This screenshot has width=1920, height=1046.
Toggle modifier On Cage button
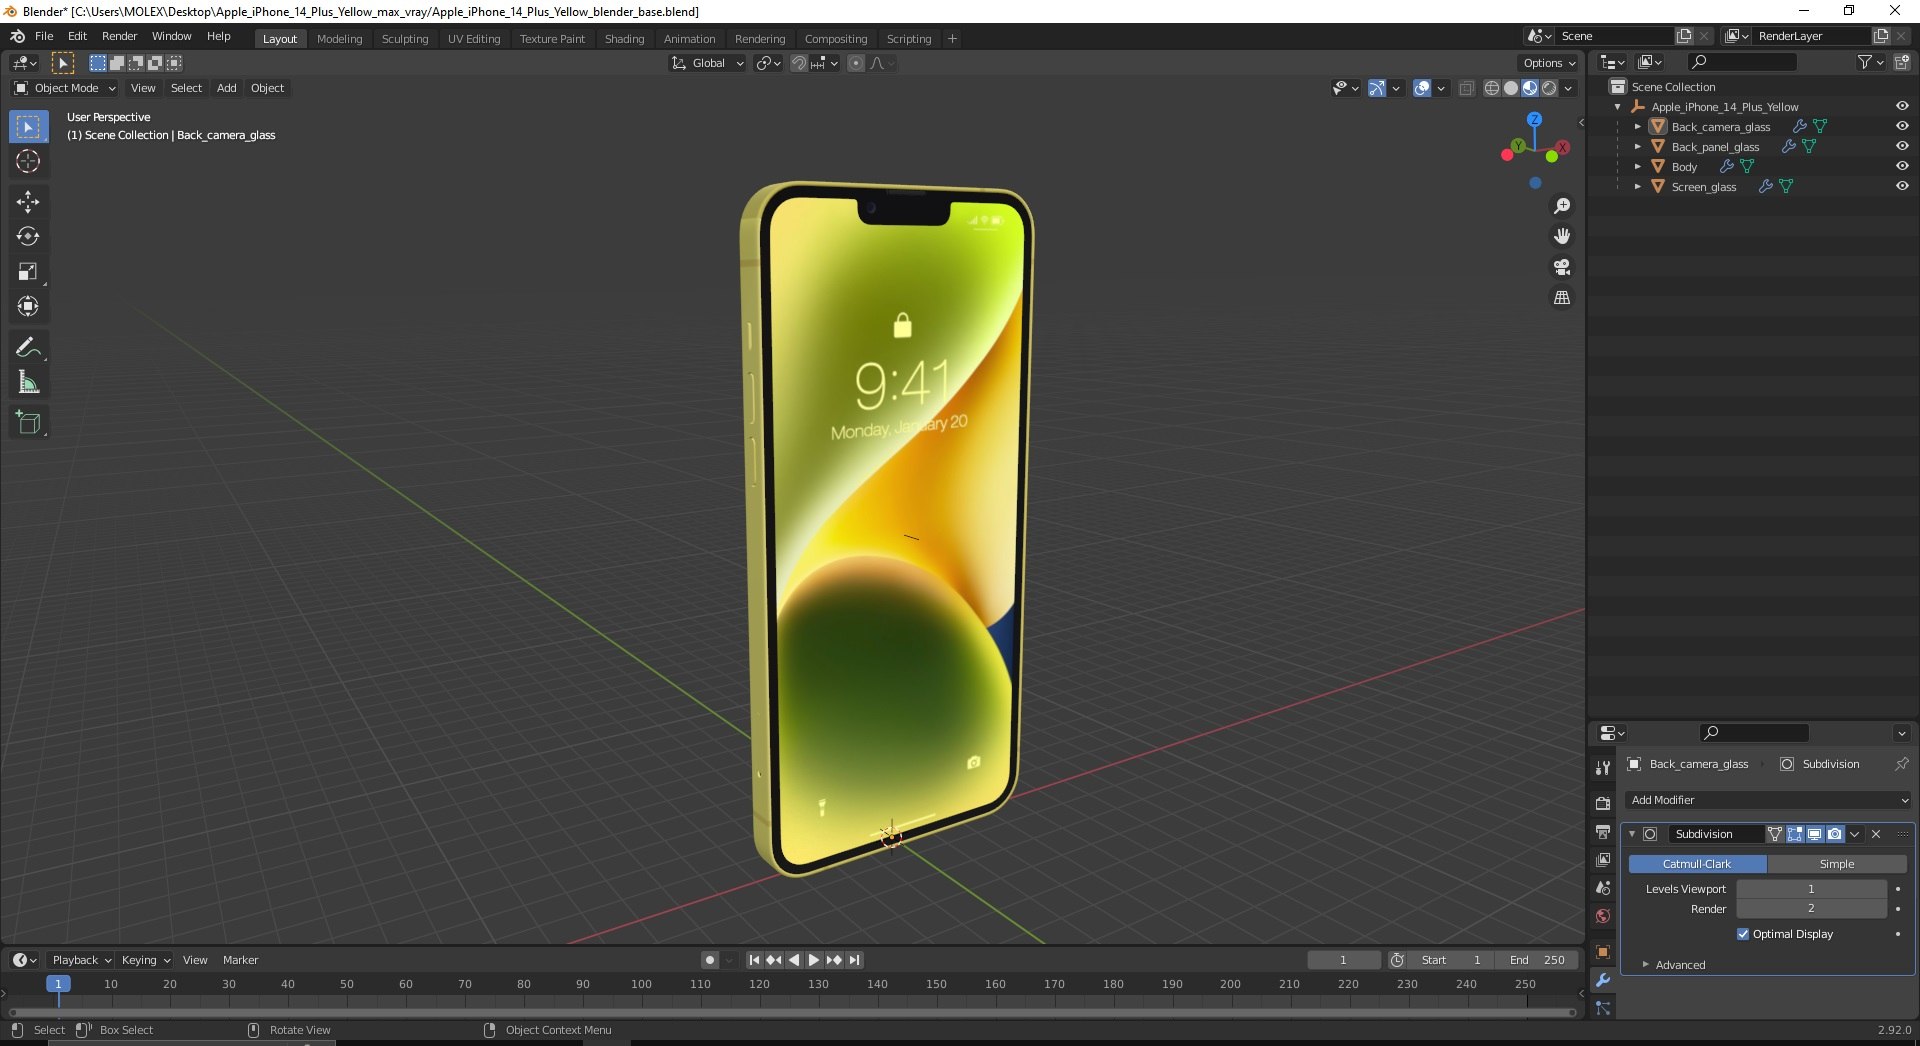coord(1775,834)
